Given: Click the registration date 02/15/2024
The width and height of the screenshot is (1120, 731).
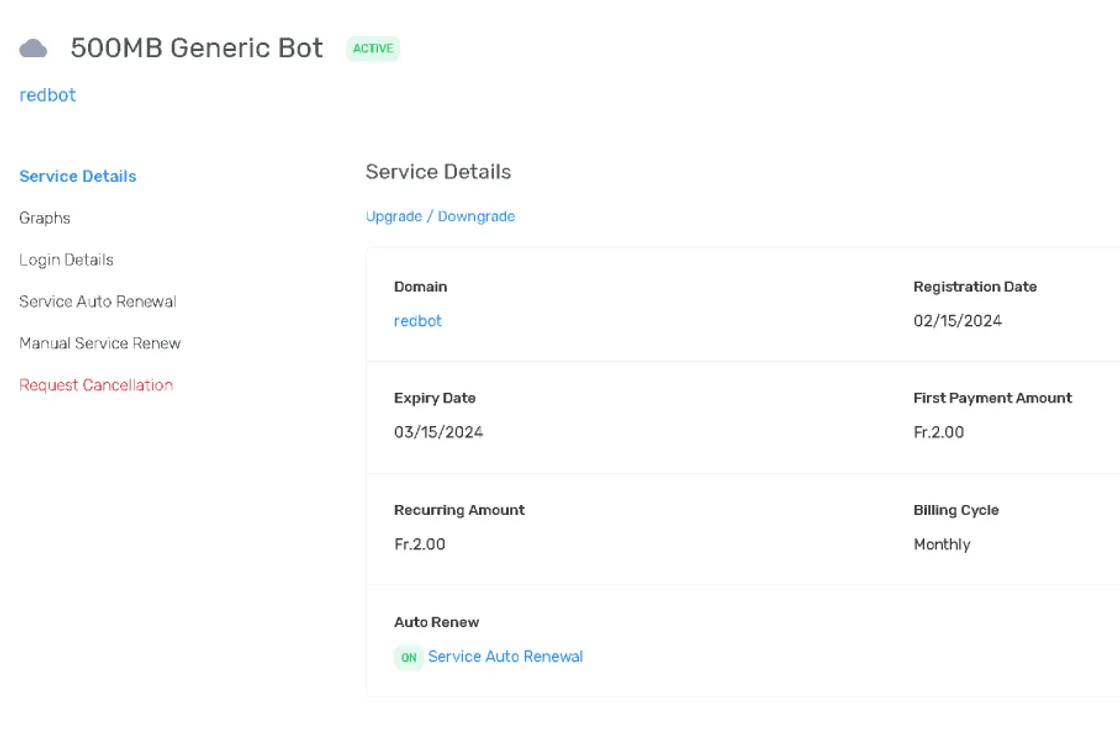Looking at the screenshot, I should [x=957, y=321].
